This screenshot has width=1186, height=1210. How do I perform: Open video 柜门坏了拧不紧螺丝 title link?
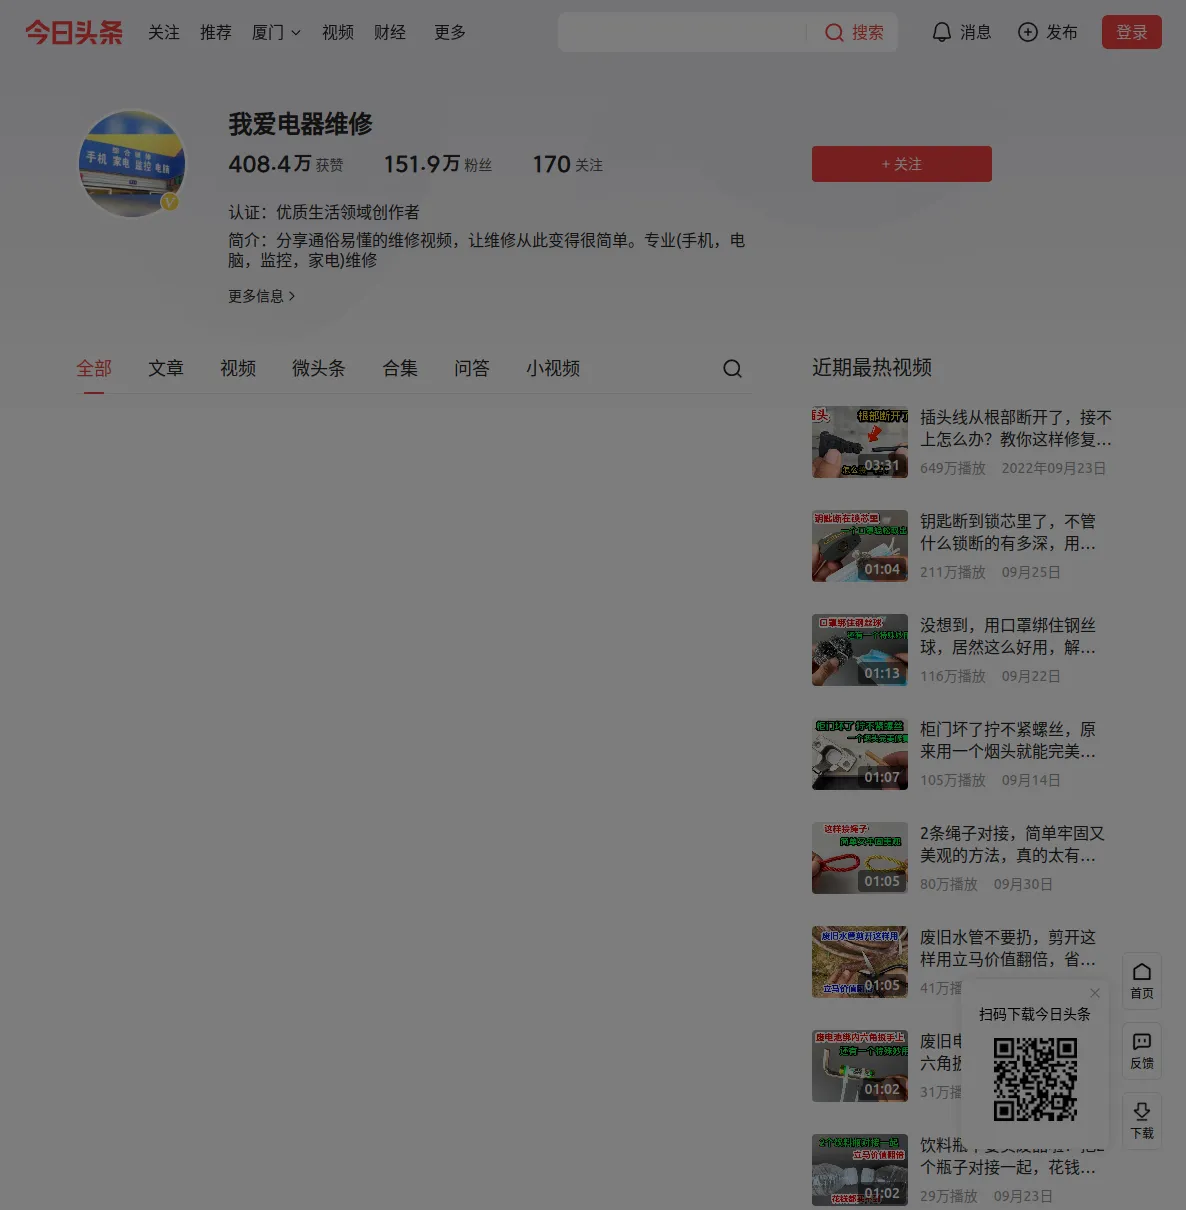1008,740
